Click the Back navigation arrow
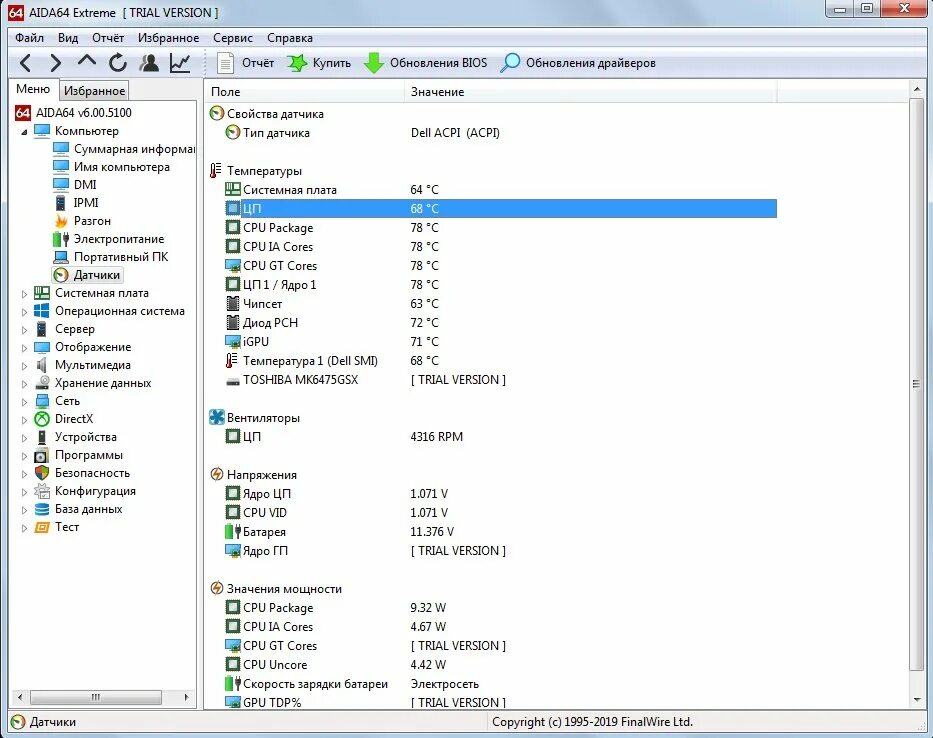The height and width of the screenshot is (738, 933). [26, 63]
